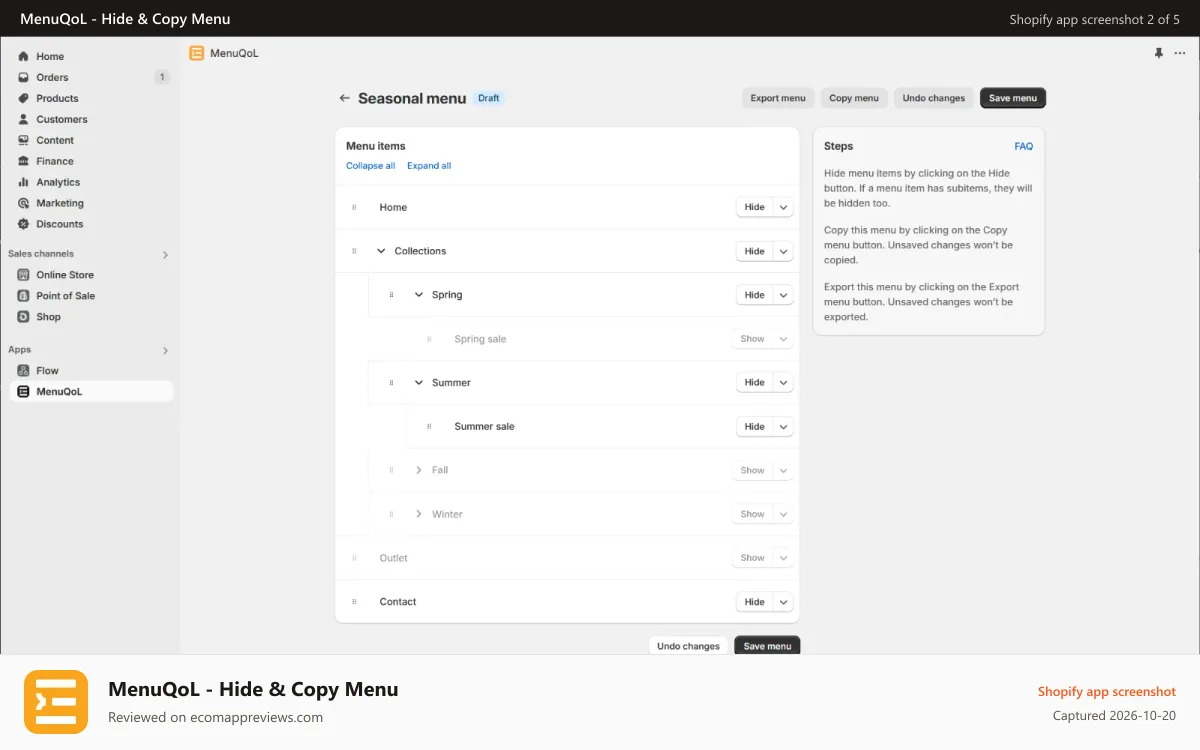This screenshot has height=750, width=1200.
Task: Click the Point of Sale icon
Action: 24,296
